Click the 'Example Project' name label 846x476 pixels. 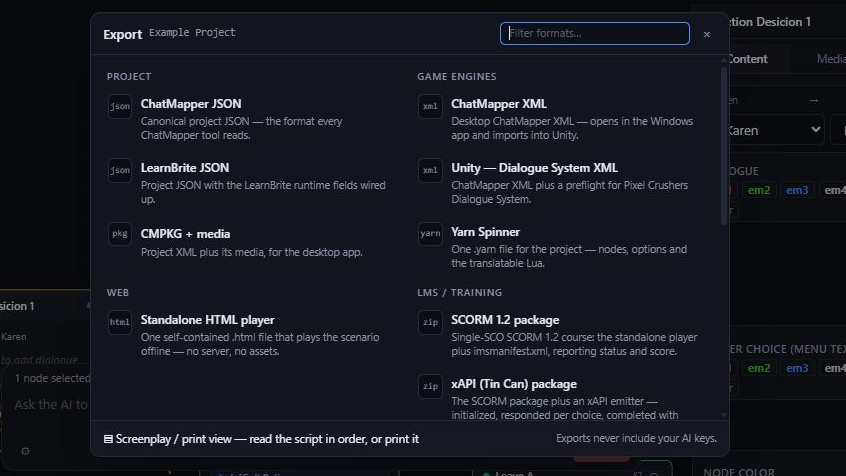click(x=192, y=32)
